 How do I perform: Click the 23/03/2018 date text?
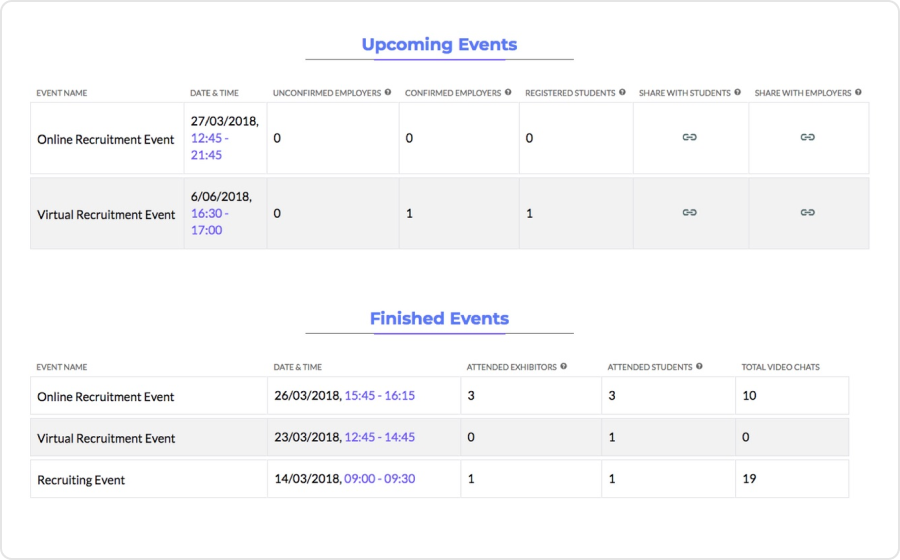click(308, 437)
